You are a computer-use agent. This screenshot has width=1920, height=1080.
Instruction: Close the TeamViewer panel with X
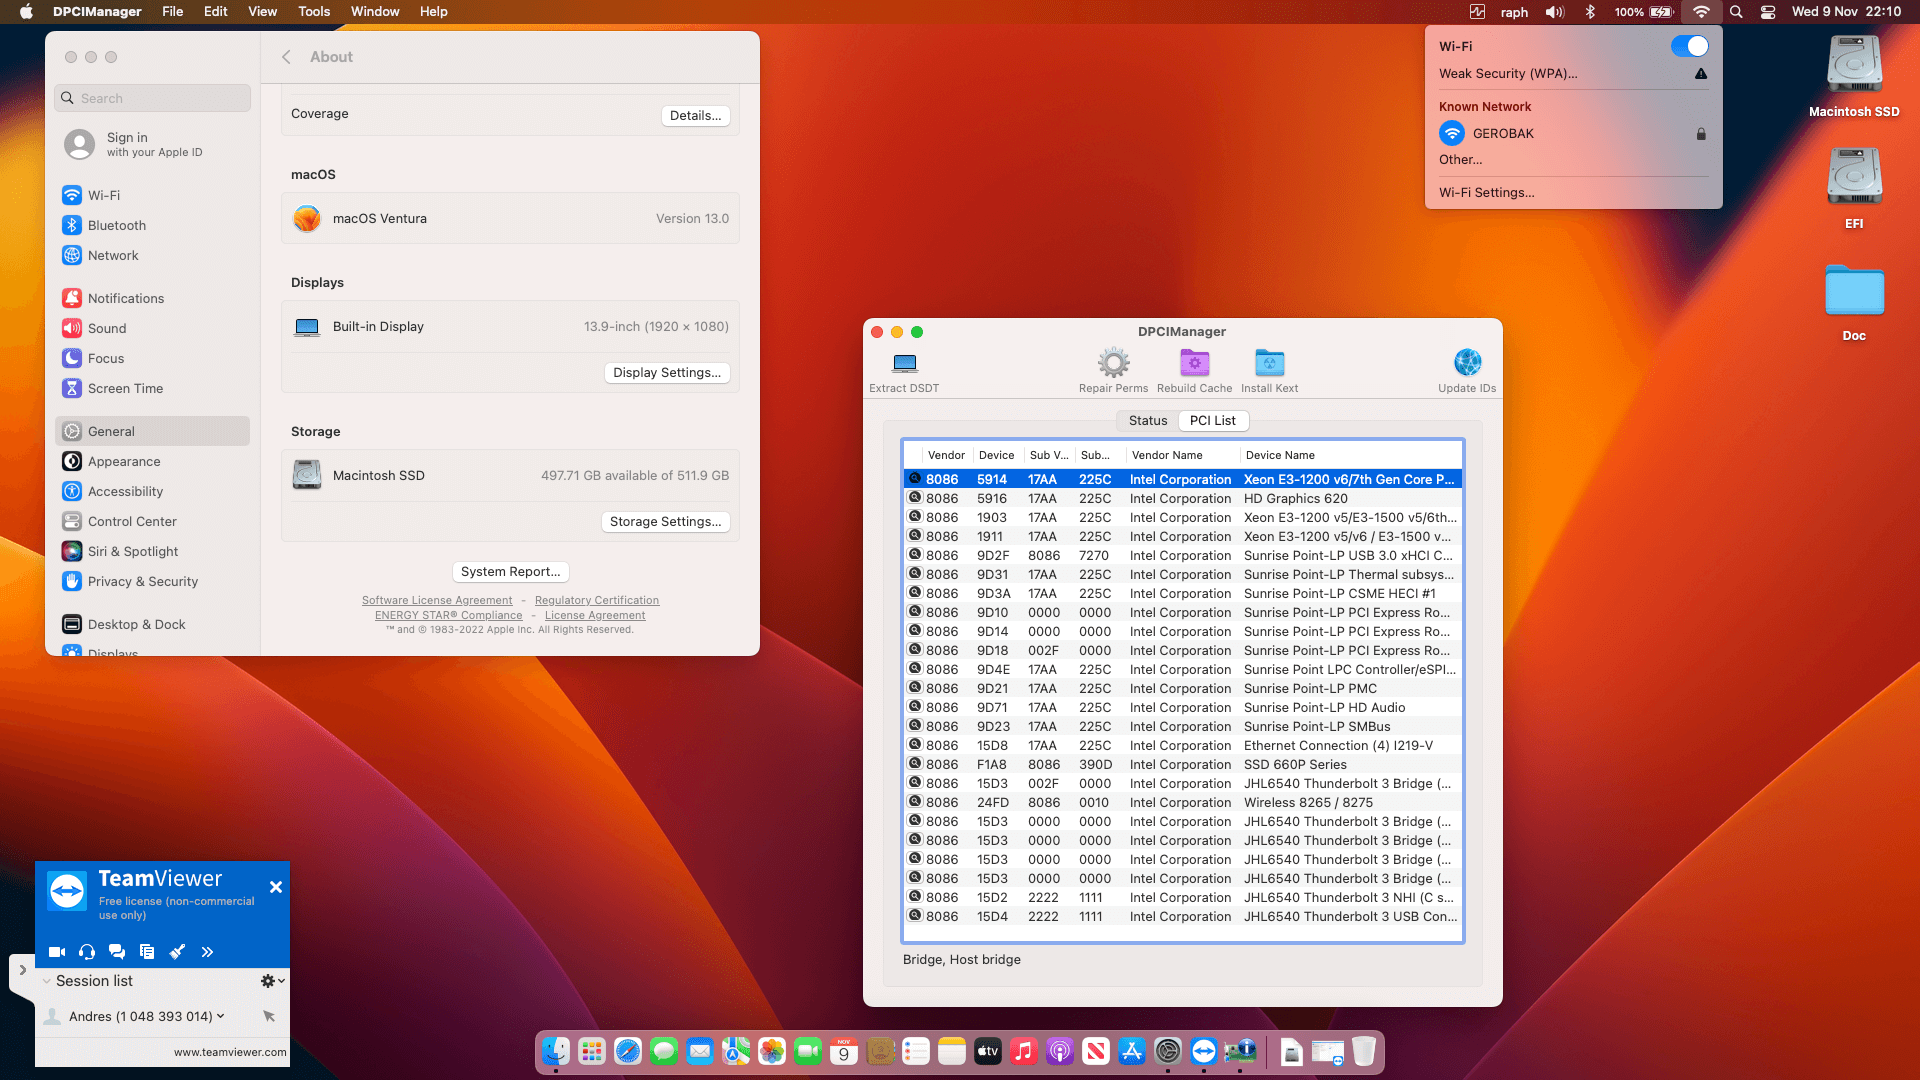[x=276, y=887]
